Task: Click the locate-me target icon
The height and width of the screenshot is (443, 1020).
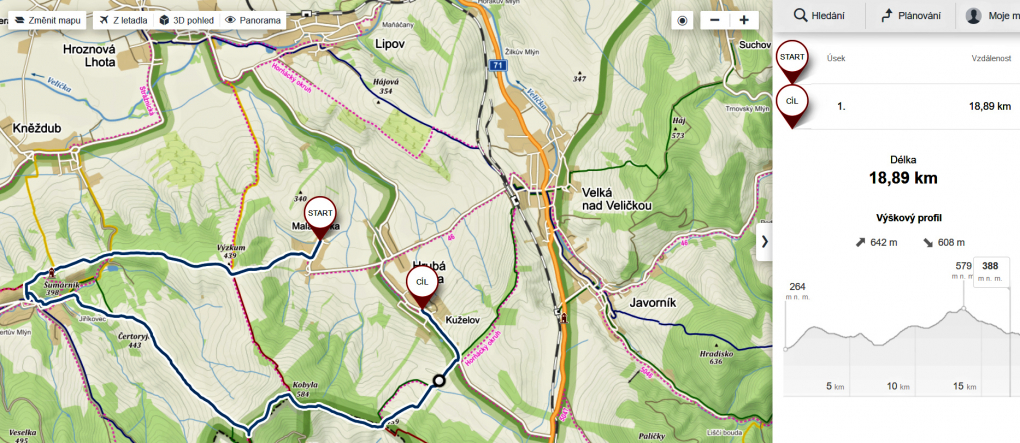Action: (682, 20)
